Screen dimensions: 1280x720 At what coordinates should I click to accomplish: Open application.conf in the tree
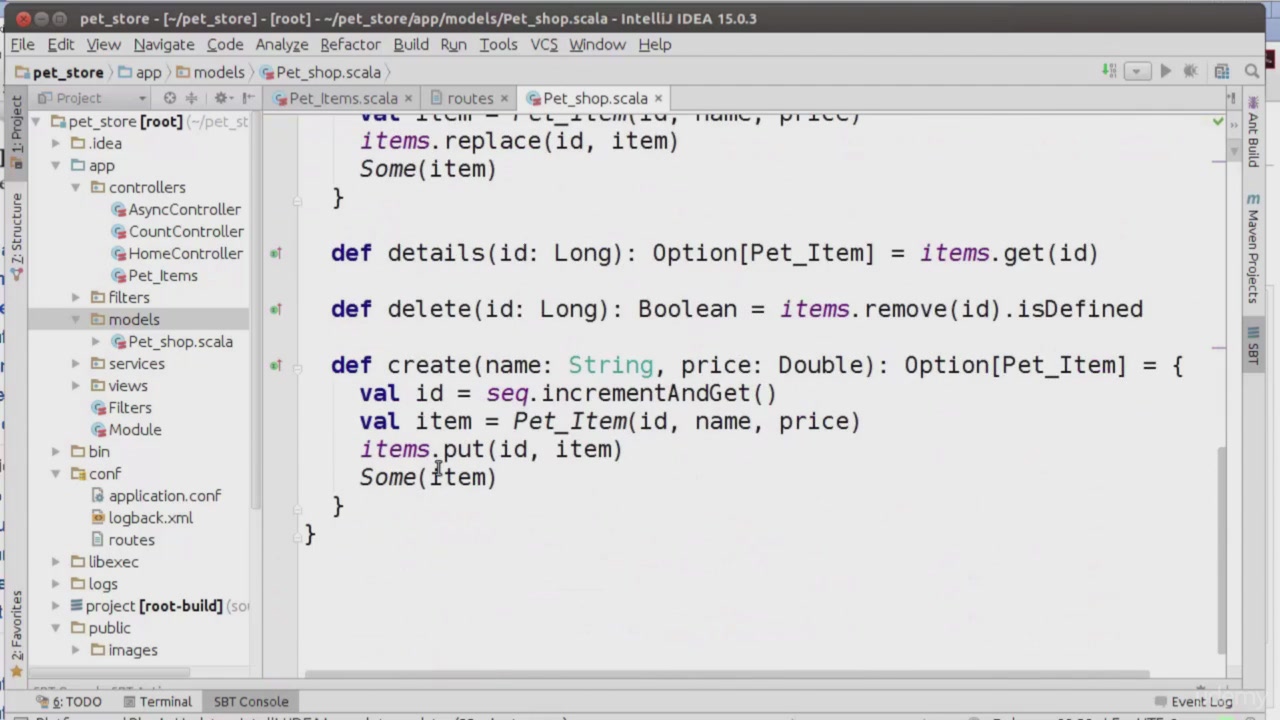tap(156, 495)
